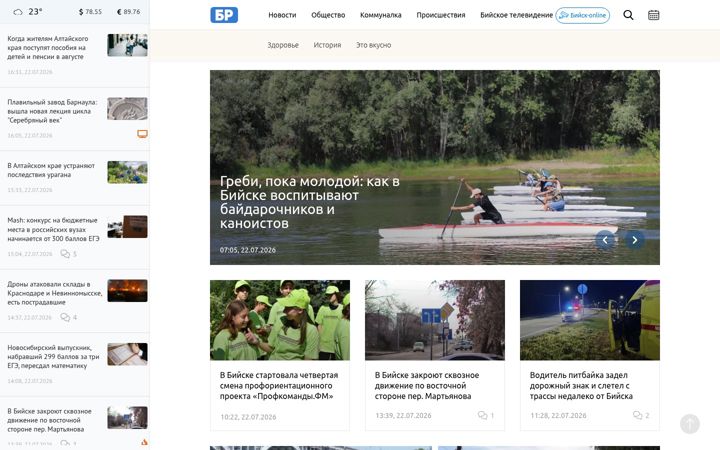720x450 pixels.
Task: Open the Коммуналка section
Action: [381, 15]
